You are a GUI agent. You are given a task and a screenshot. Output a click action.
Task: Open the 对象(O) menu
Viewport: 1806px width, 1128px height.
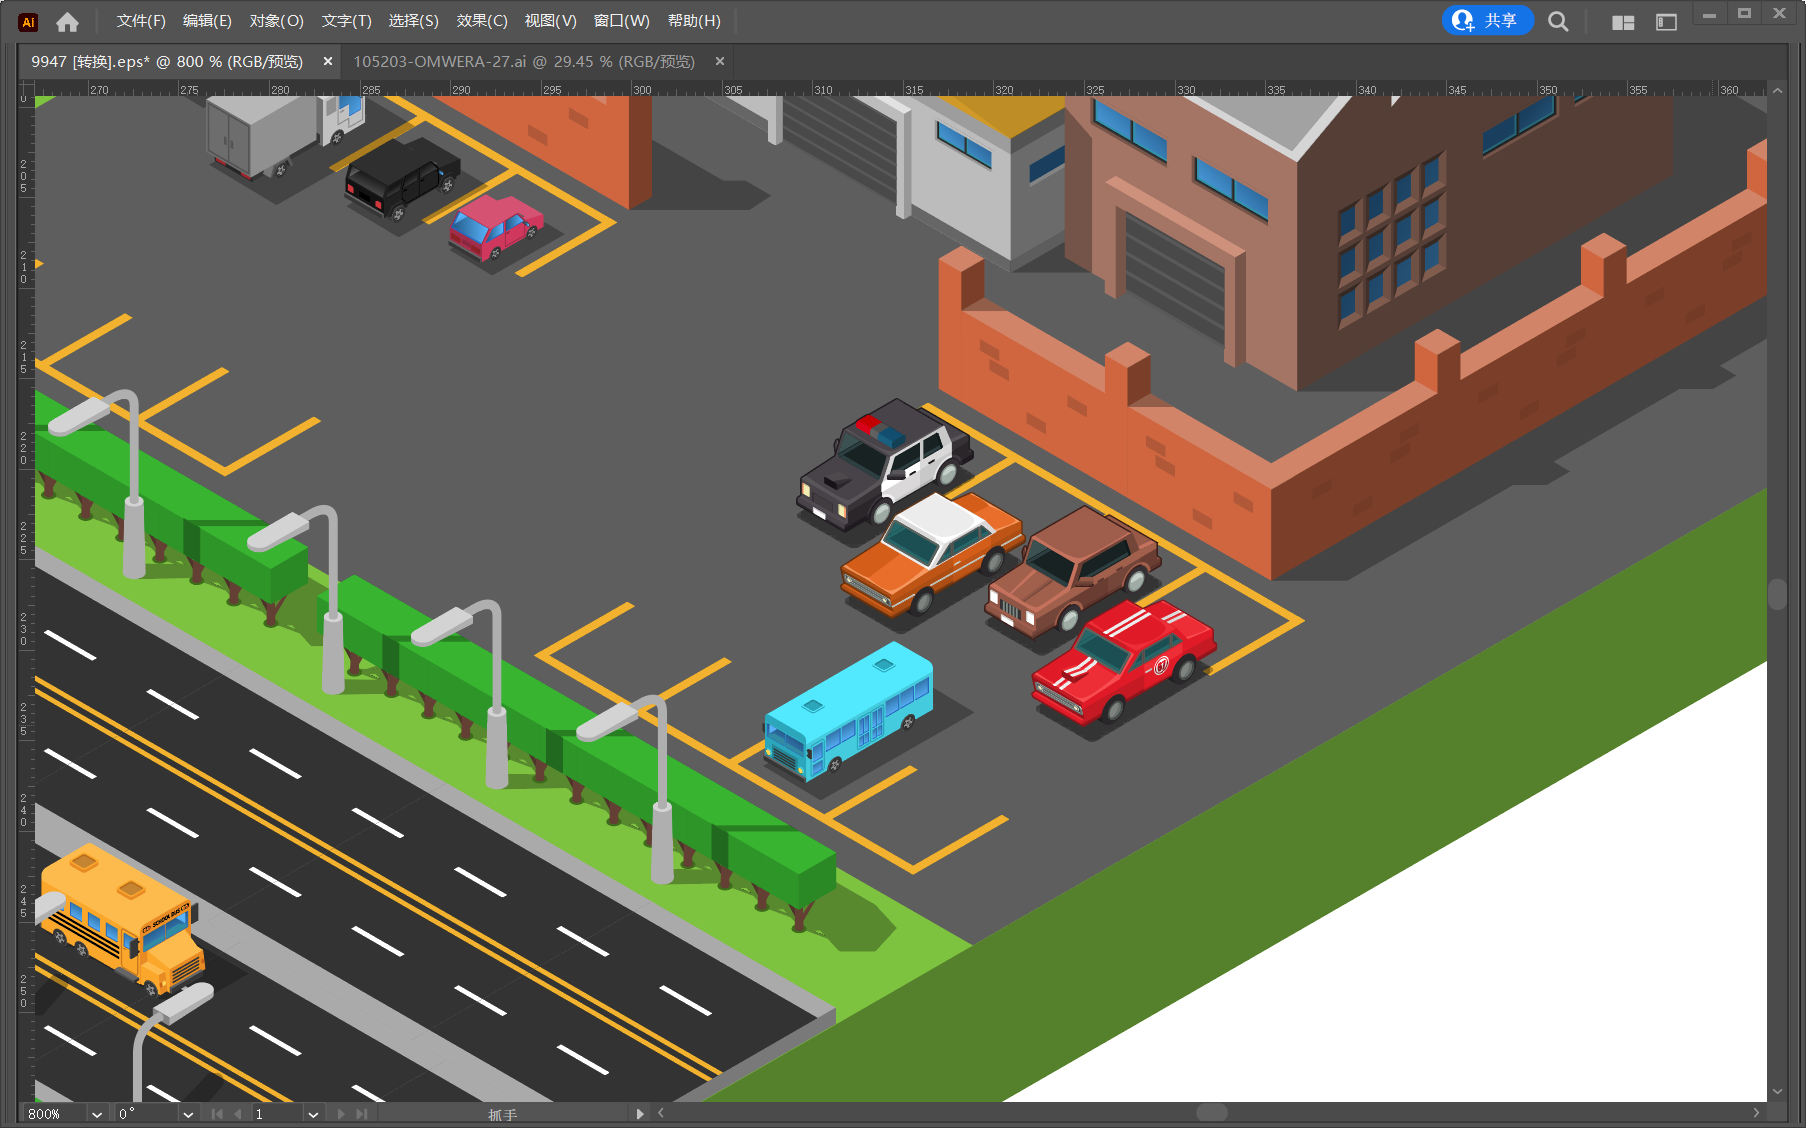tap(276, 21)
